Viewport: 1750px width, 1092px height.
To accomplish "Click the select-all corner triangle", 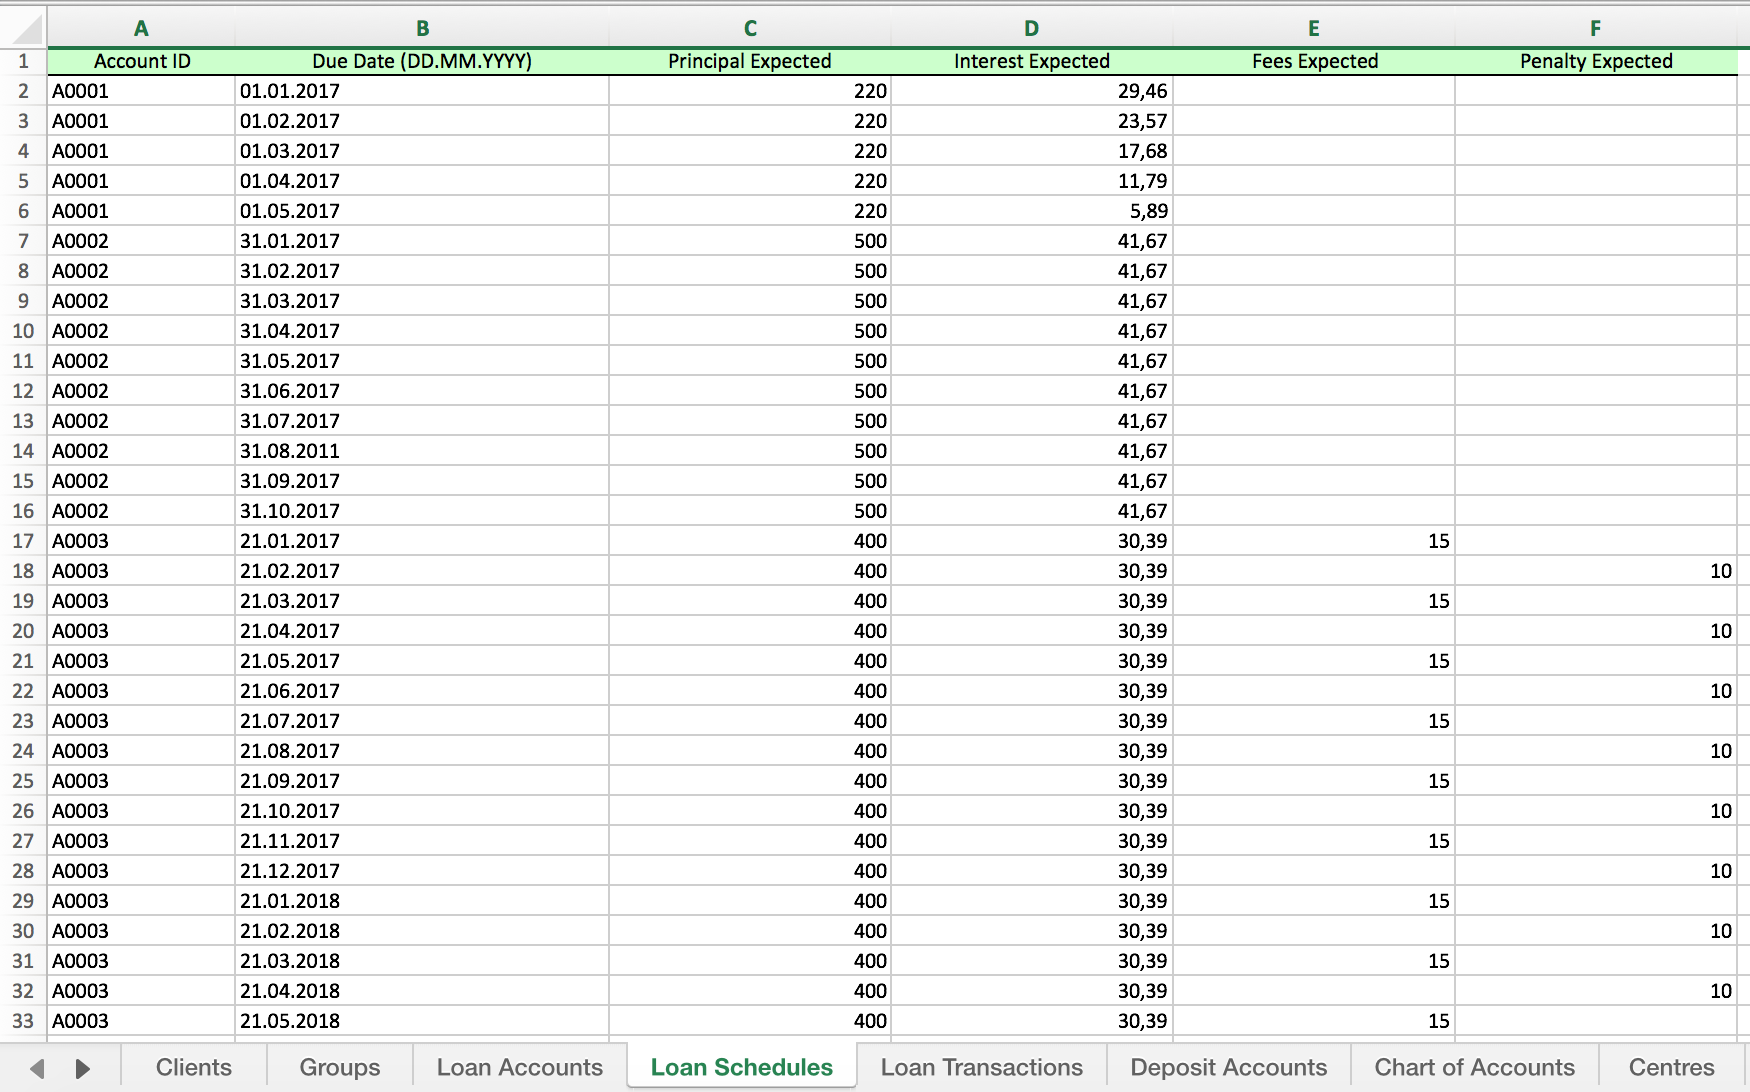I will click(x=24, y=28).
